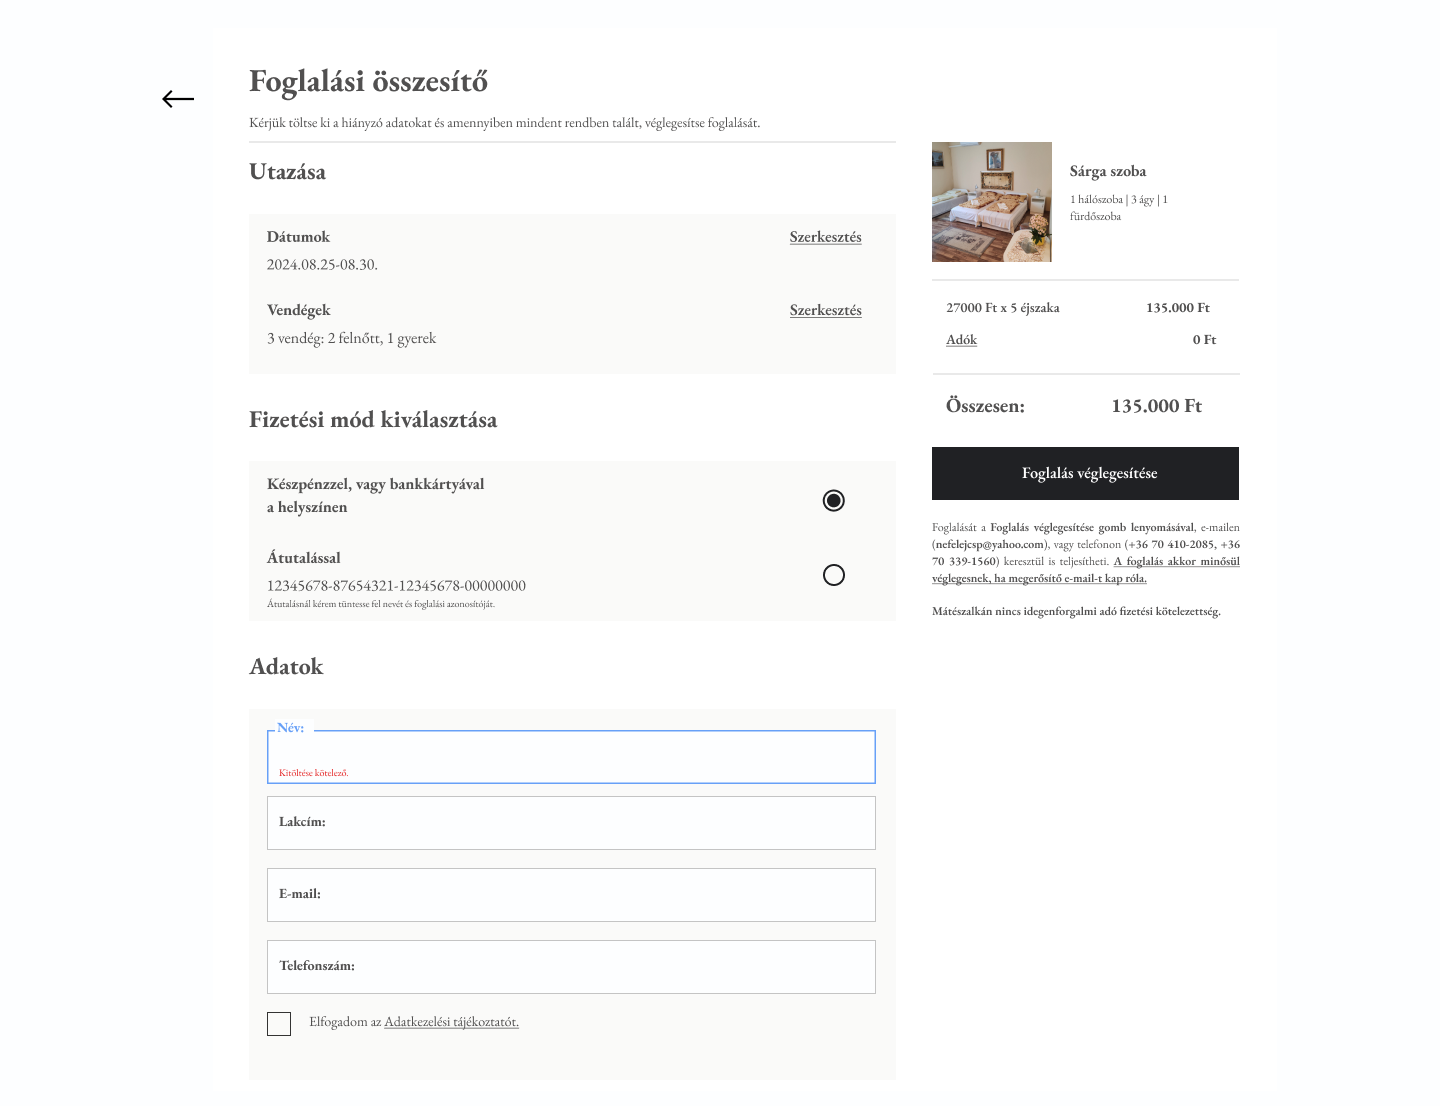1440x1120 pixels.
Task: Open the Adatkezelési tájékoztató link
Action: [x=451, y=1022]
